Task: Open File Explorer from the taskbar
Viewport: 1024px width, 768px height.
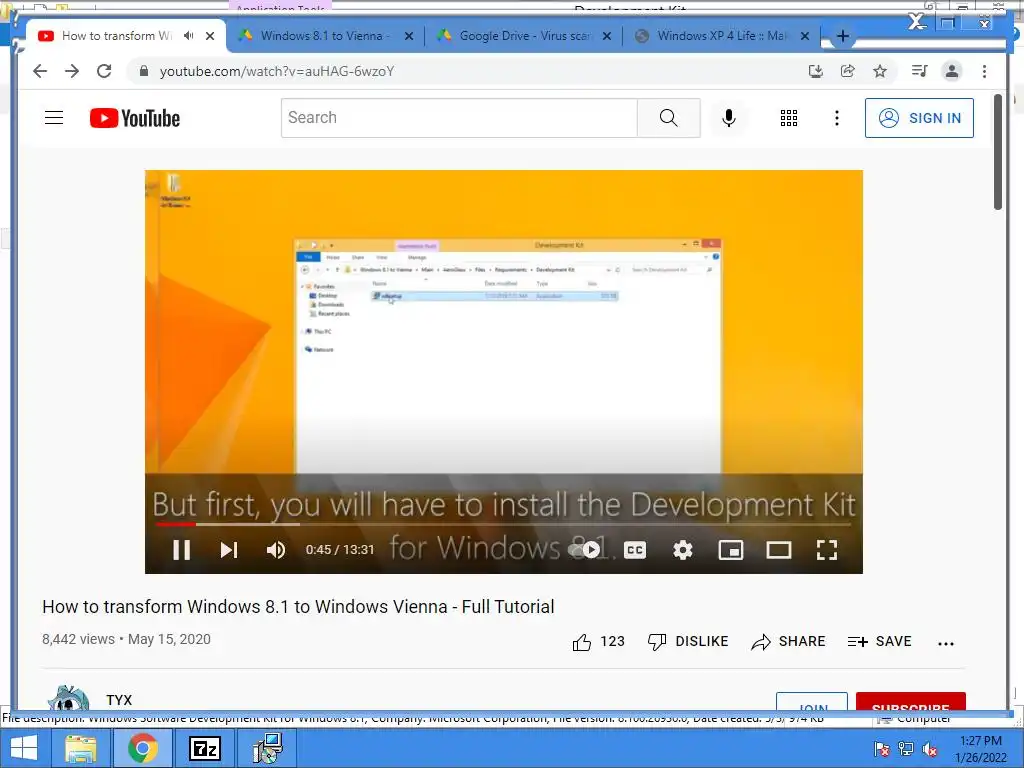Action: tap(80, 748)
